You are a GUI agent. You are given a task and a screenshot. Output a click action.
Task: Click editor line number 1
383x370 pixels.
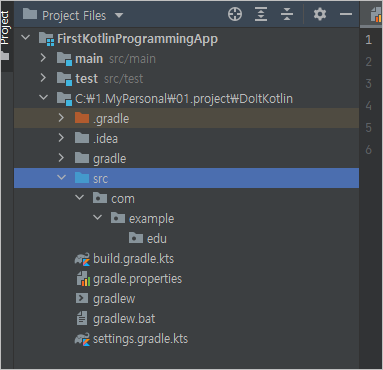coord(368,40)
